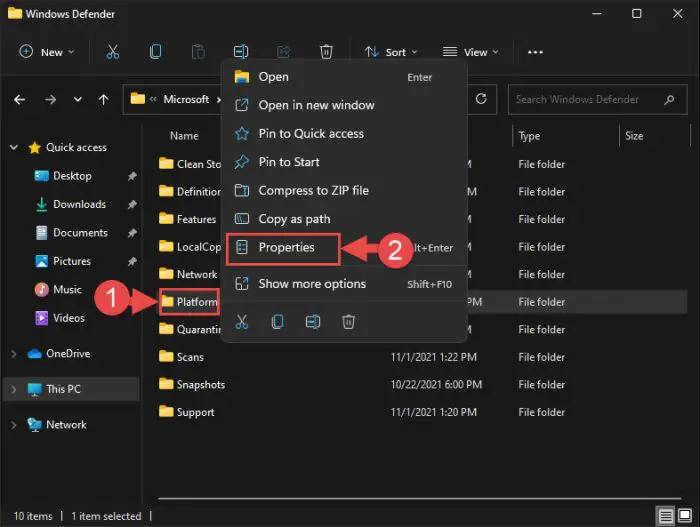Click pin icon next to Documents
Image resolution: width=700 pixels, height=527 pixels.
tap(132, 233)
